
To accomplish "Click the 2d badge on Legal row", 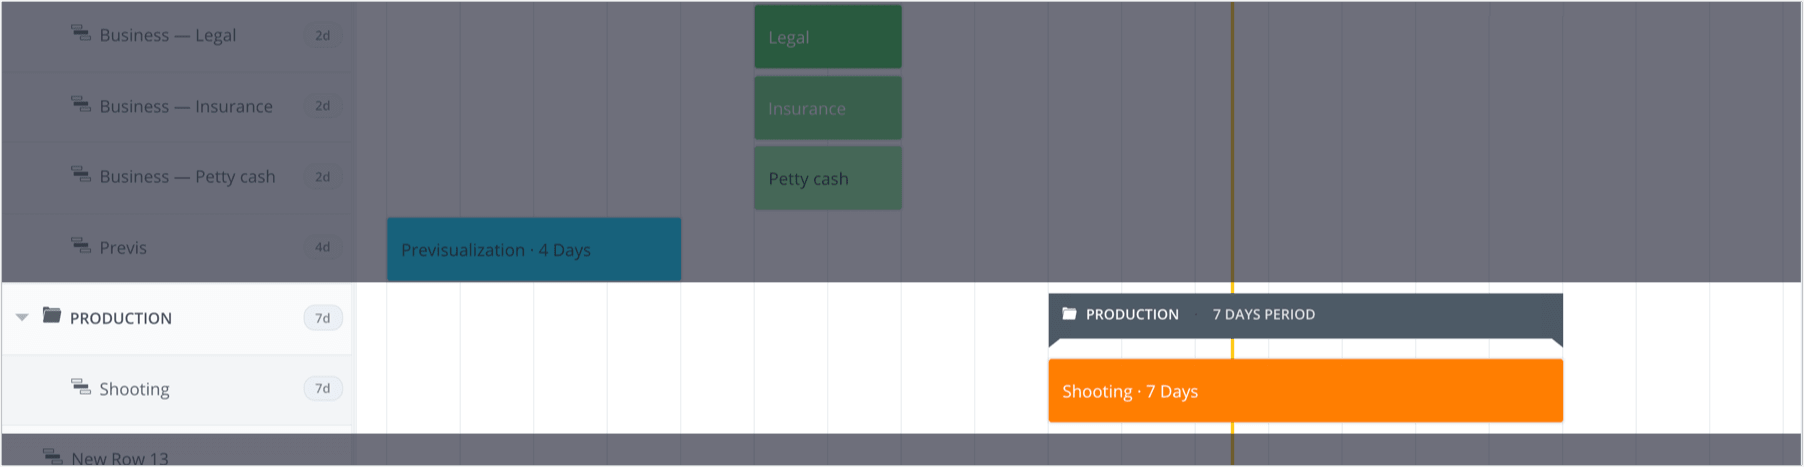I will coord(323,35).
